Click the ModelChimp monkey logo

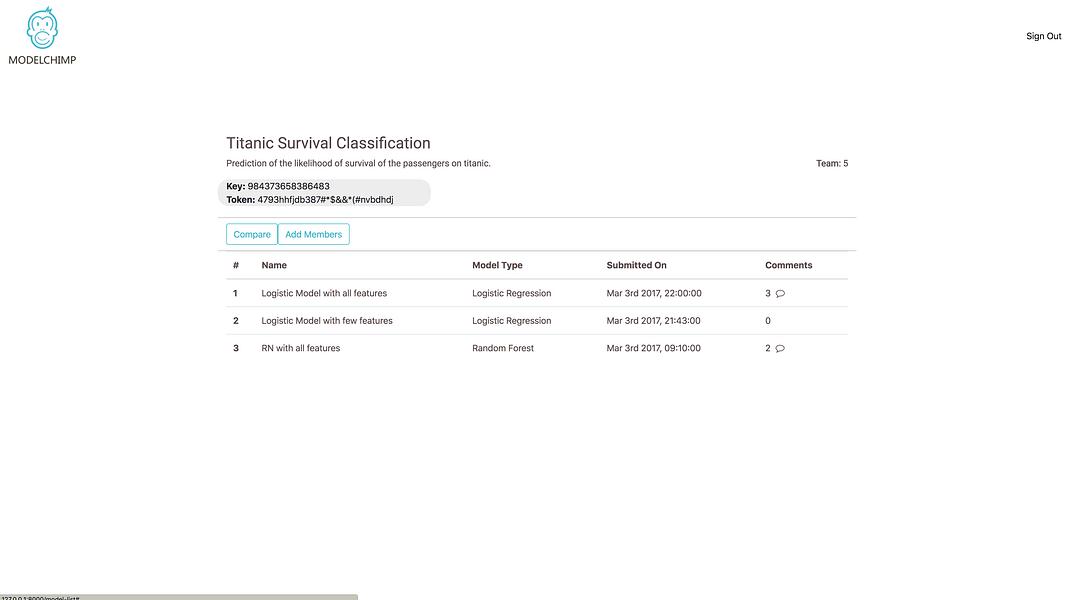click(42, 28)
